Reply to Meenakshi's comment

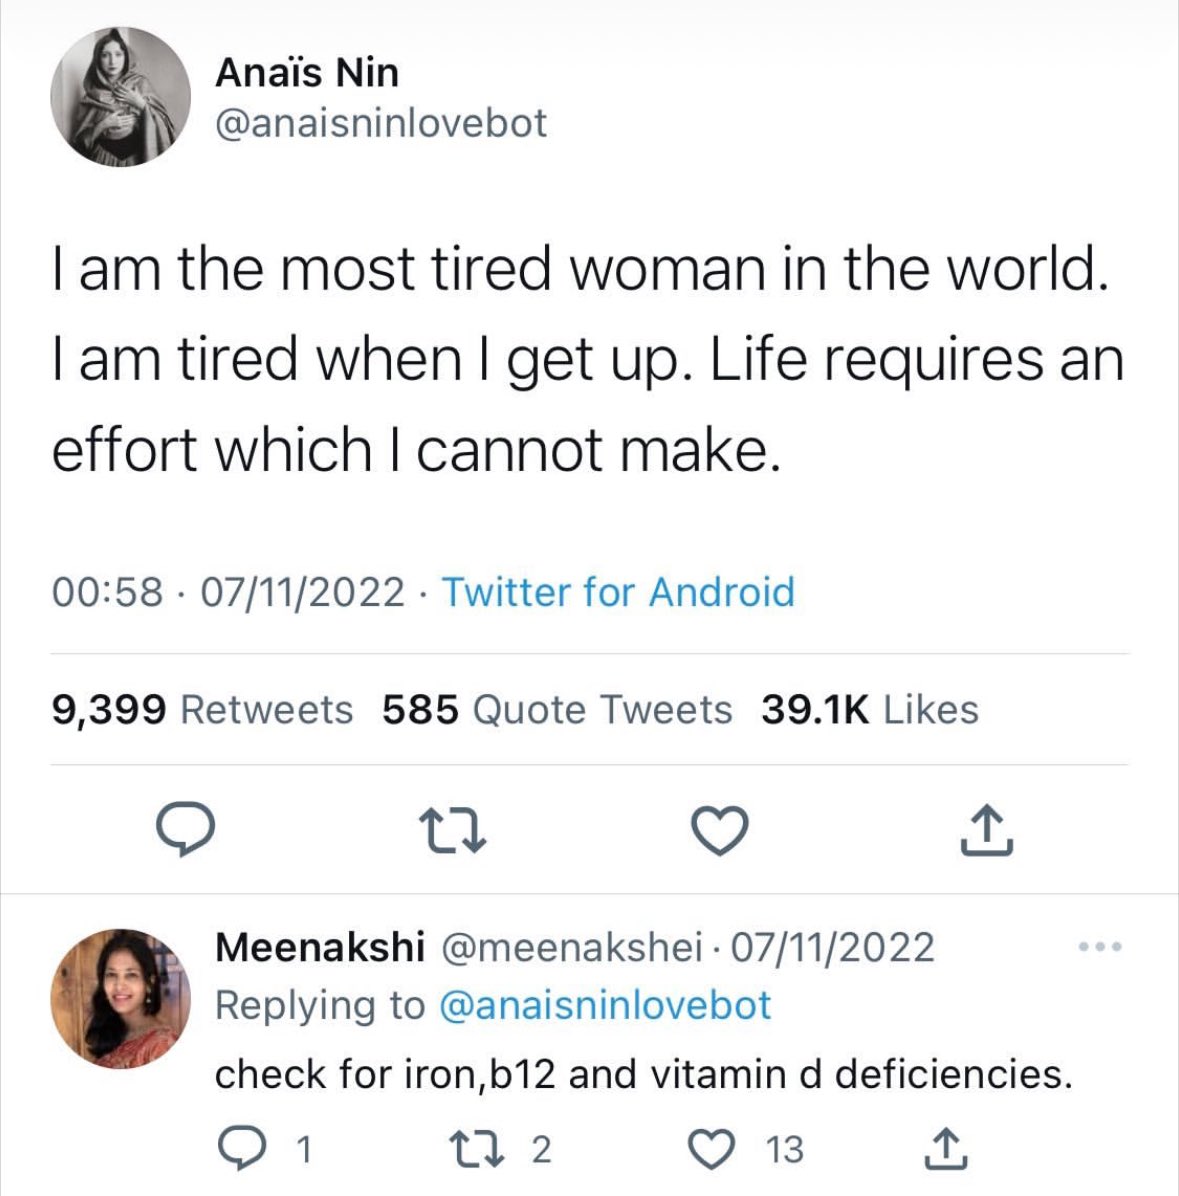pos(239,1150)
